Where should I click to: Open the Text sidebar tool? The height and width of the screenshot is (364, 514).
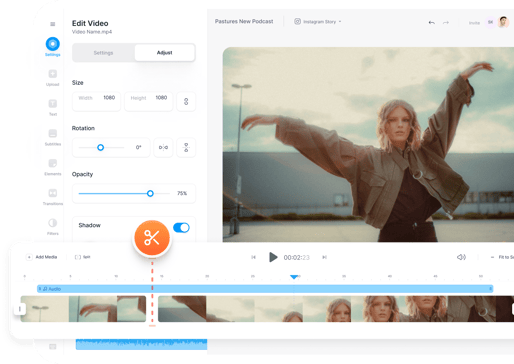pyautogui.click(x=53, y=107)
